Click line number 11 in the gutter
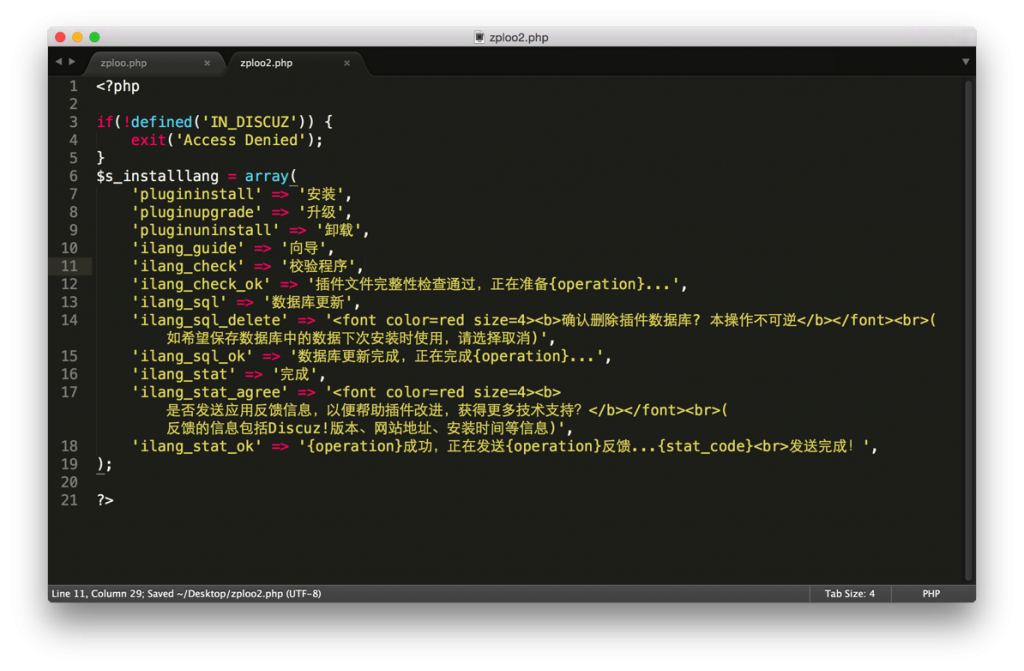Image resolution: width=1024 pixels, height=671 pixels. pyautogui.click(x=69, y=266)
